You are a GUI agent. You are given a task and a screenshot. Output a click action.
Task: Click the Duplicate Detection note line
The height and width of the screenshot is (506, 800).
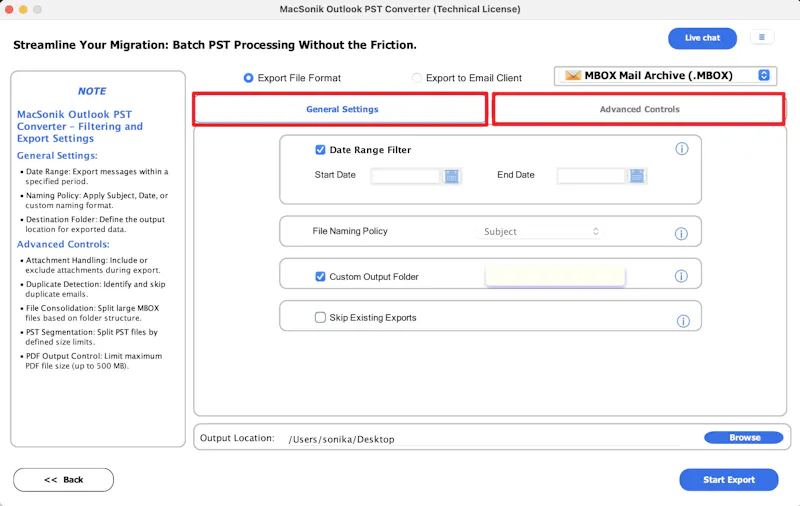pyautogui.click(x=95, y=289)
